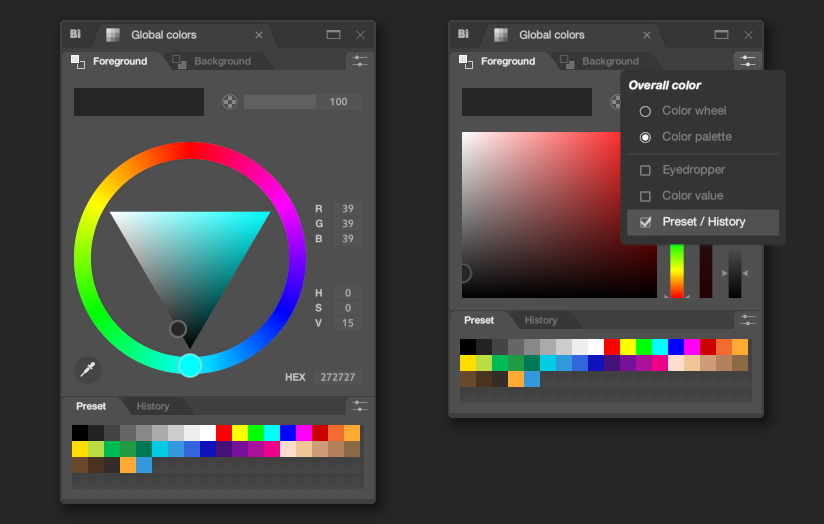Image resolution: width=824 pixels, height=524 pixels.
Task: Click the picker circle in the red palette square
Action: click(x=464, y=273)
